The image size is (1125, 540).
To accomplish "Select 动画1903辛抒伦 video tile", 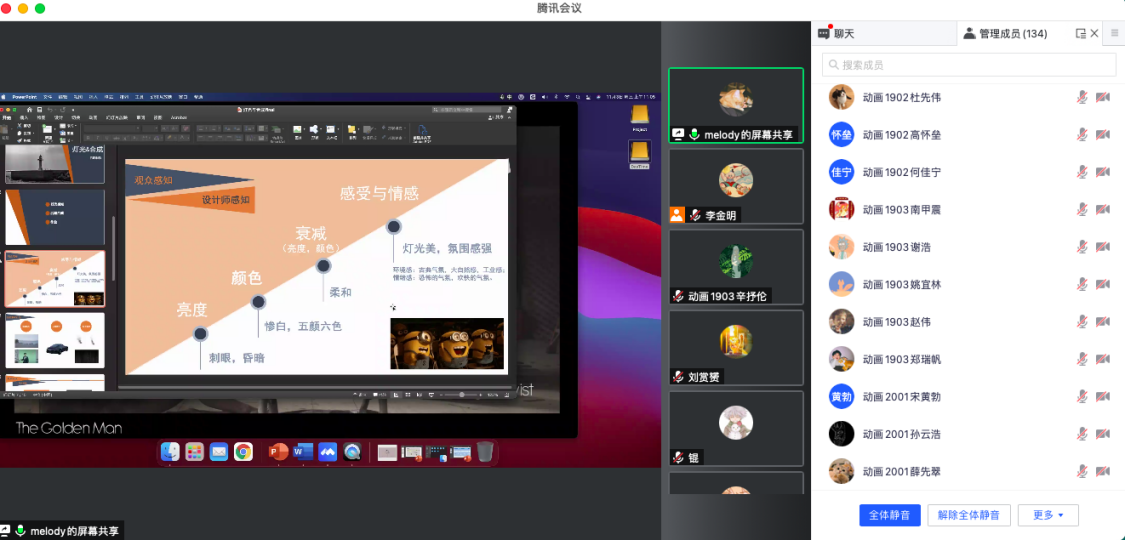I will 736,267.
